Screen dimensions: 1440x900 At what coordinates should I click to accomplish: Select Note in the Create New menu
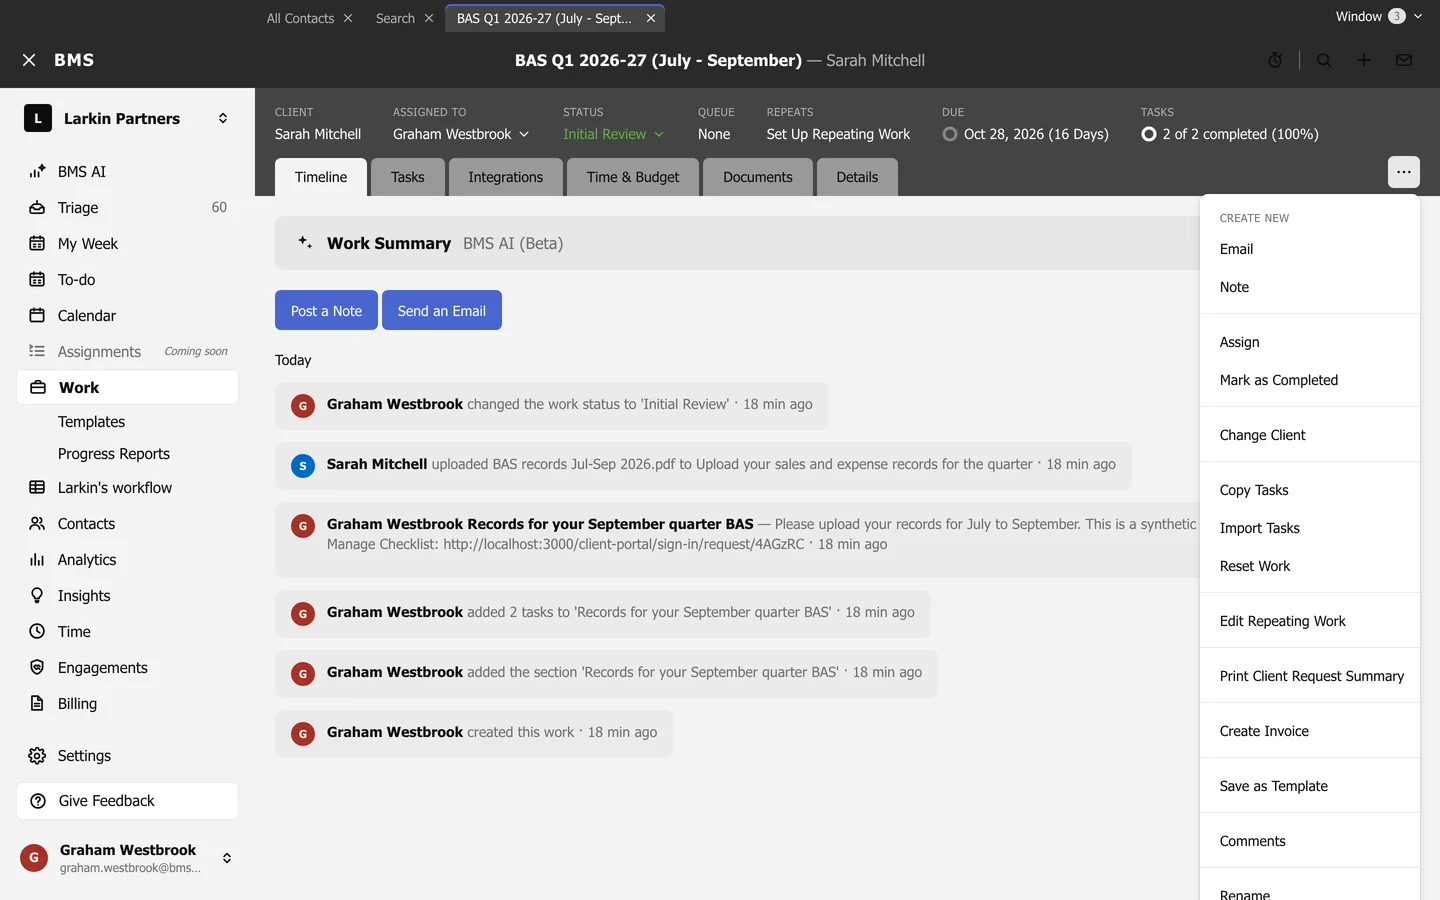pos(1310,287)
